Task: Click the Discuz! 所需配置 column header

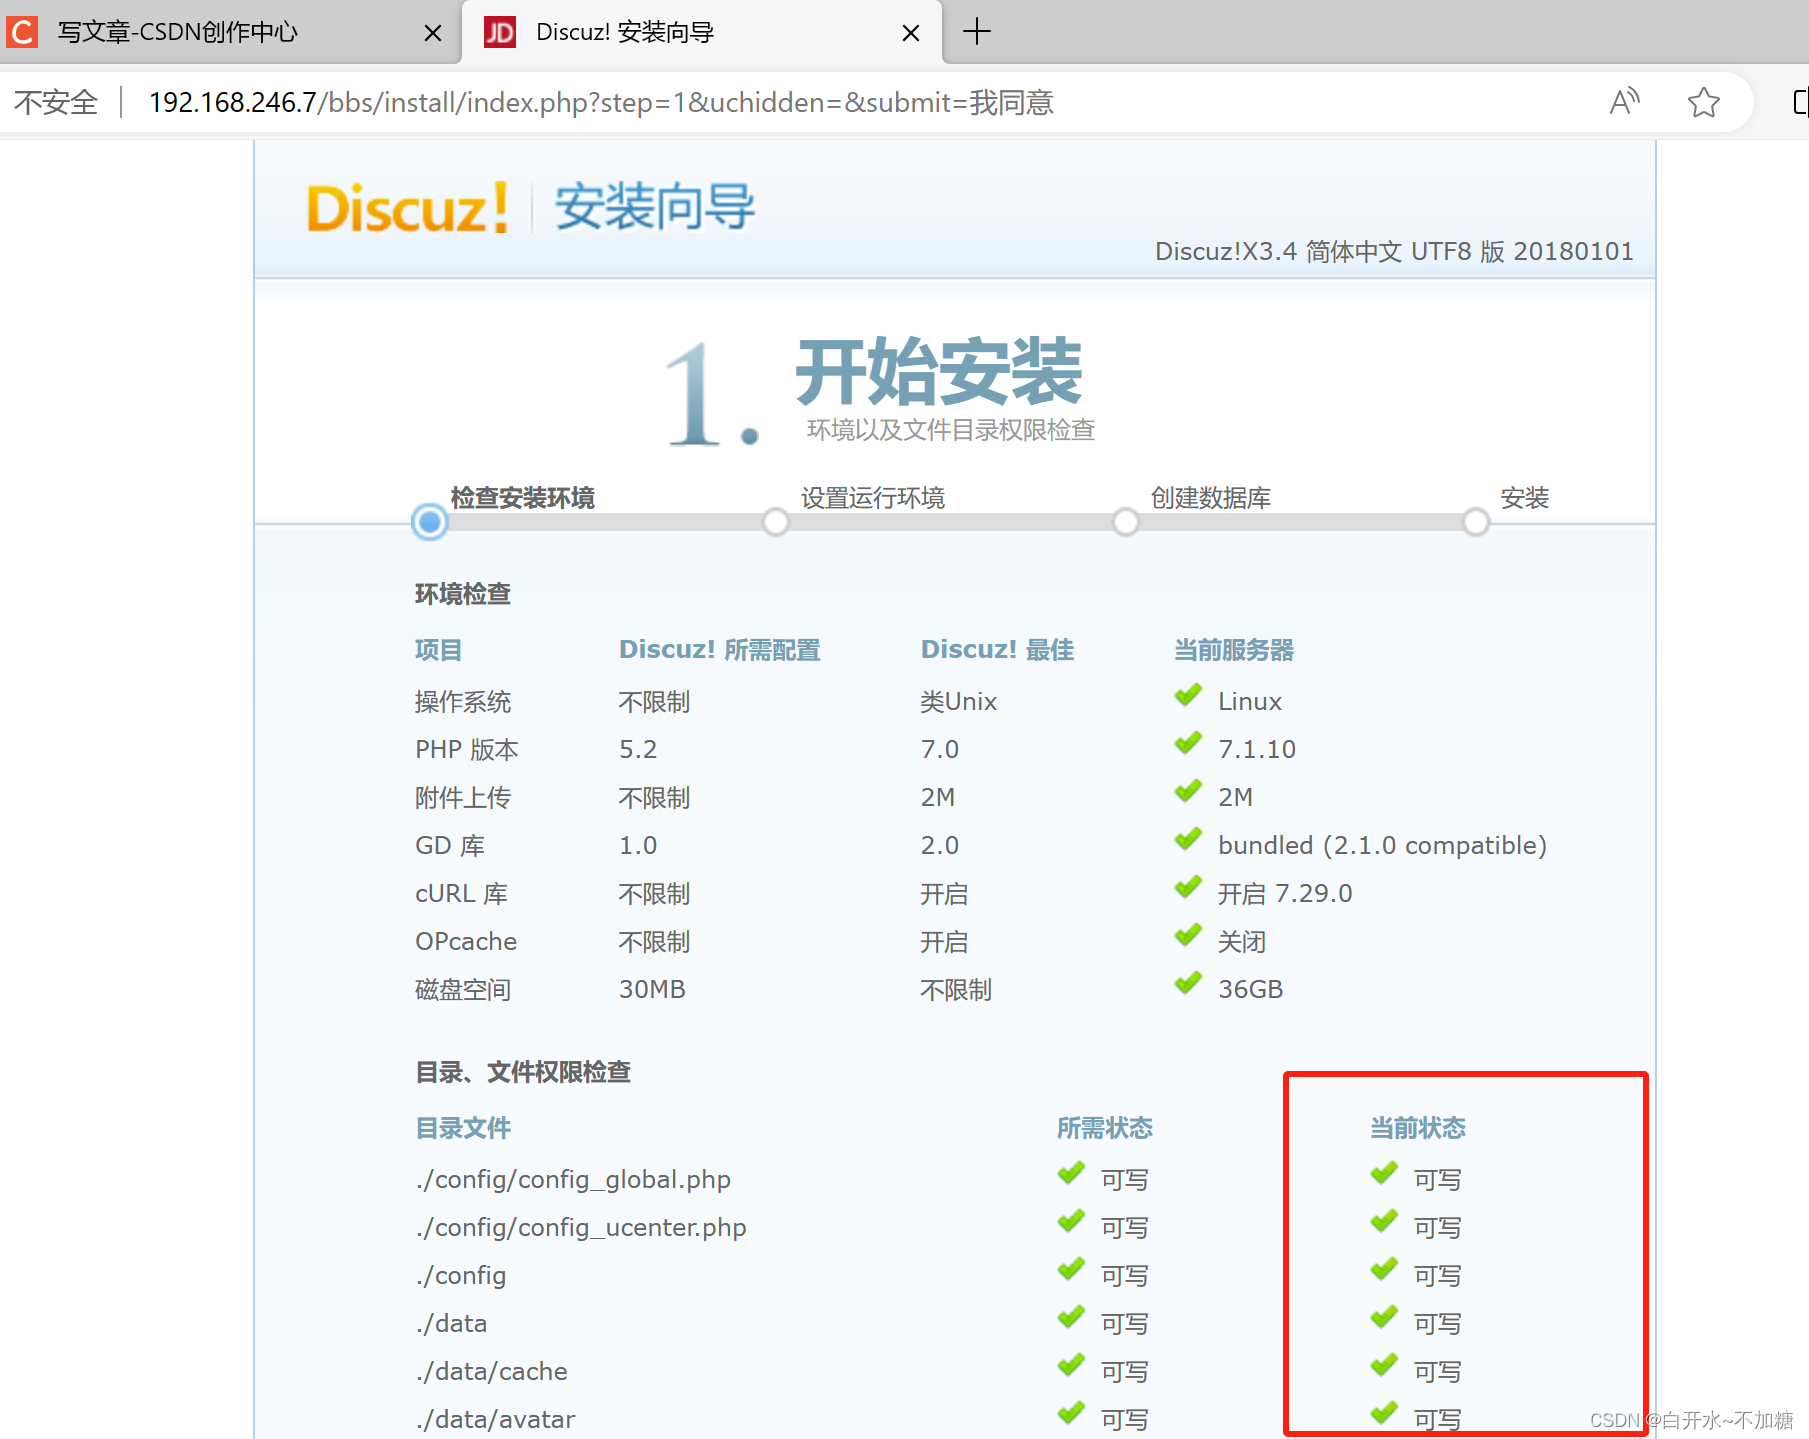Action: pyautogui.click(x=720, y=650)
